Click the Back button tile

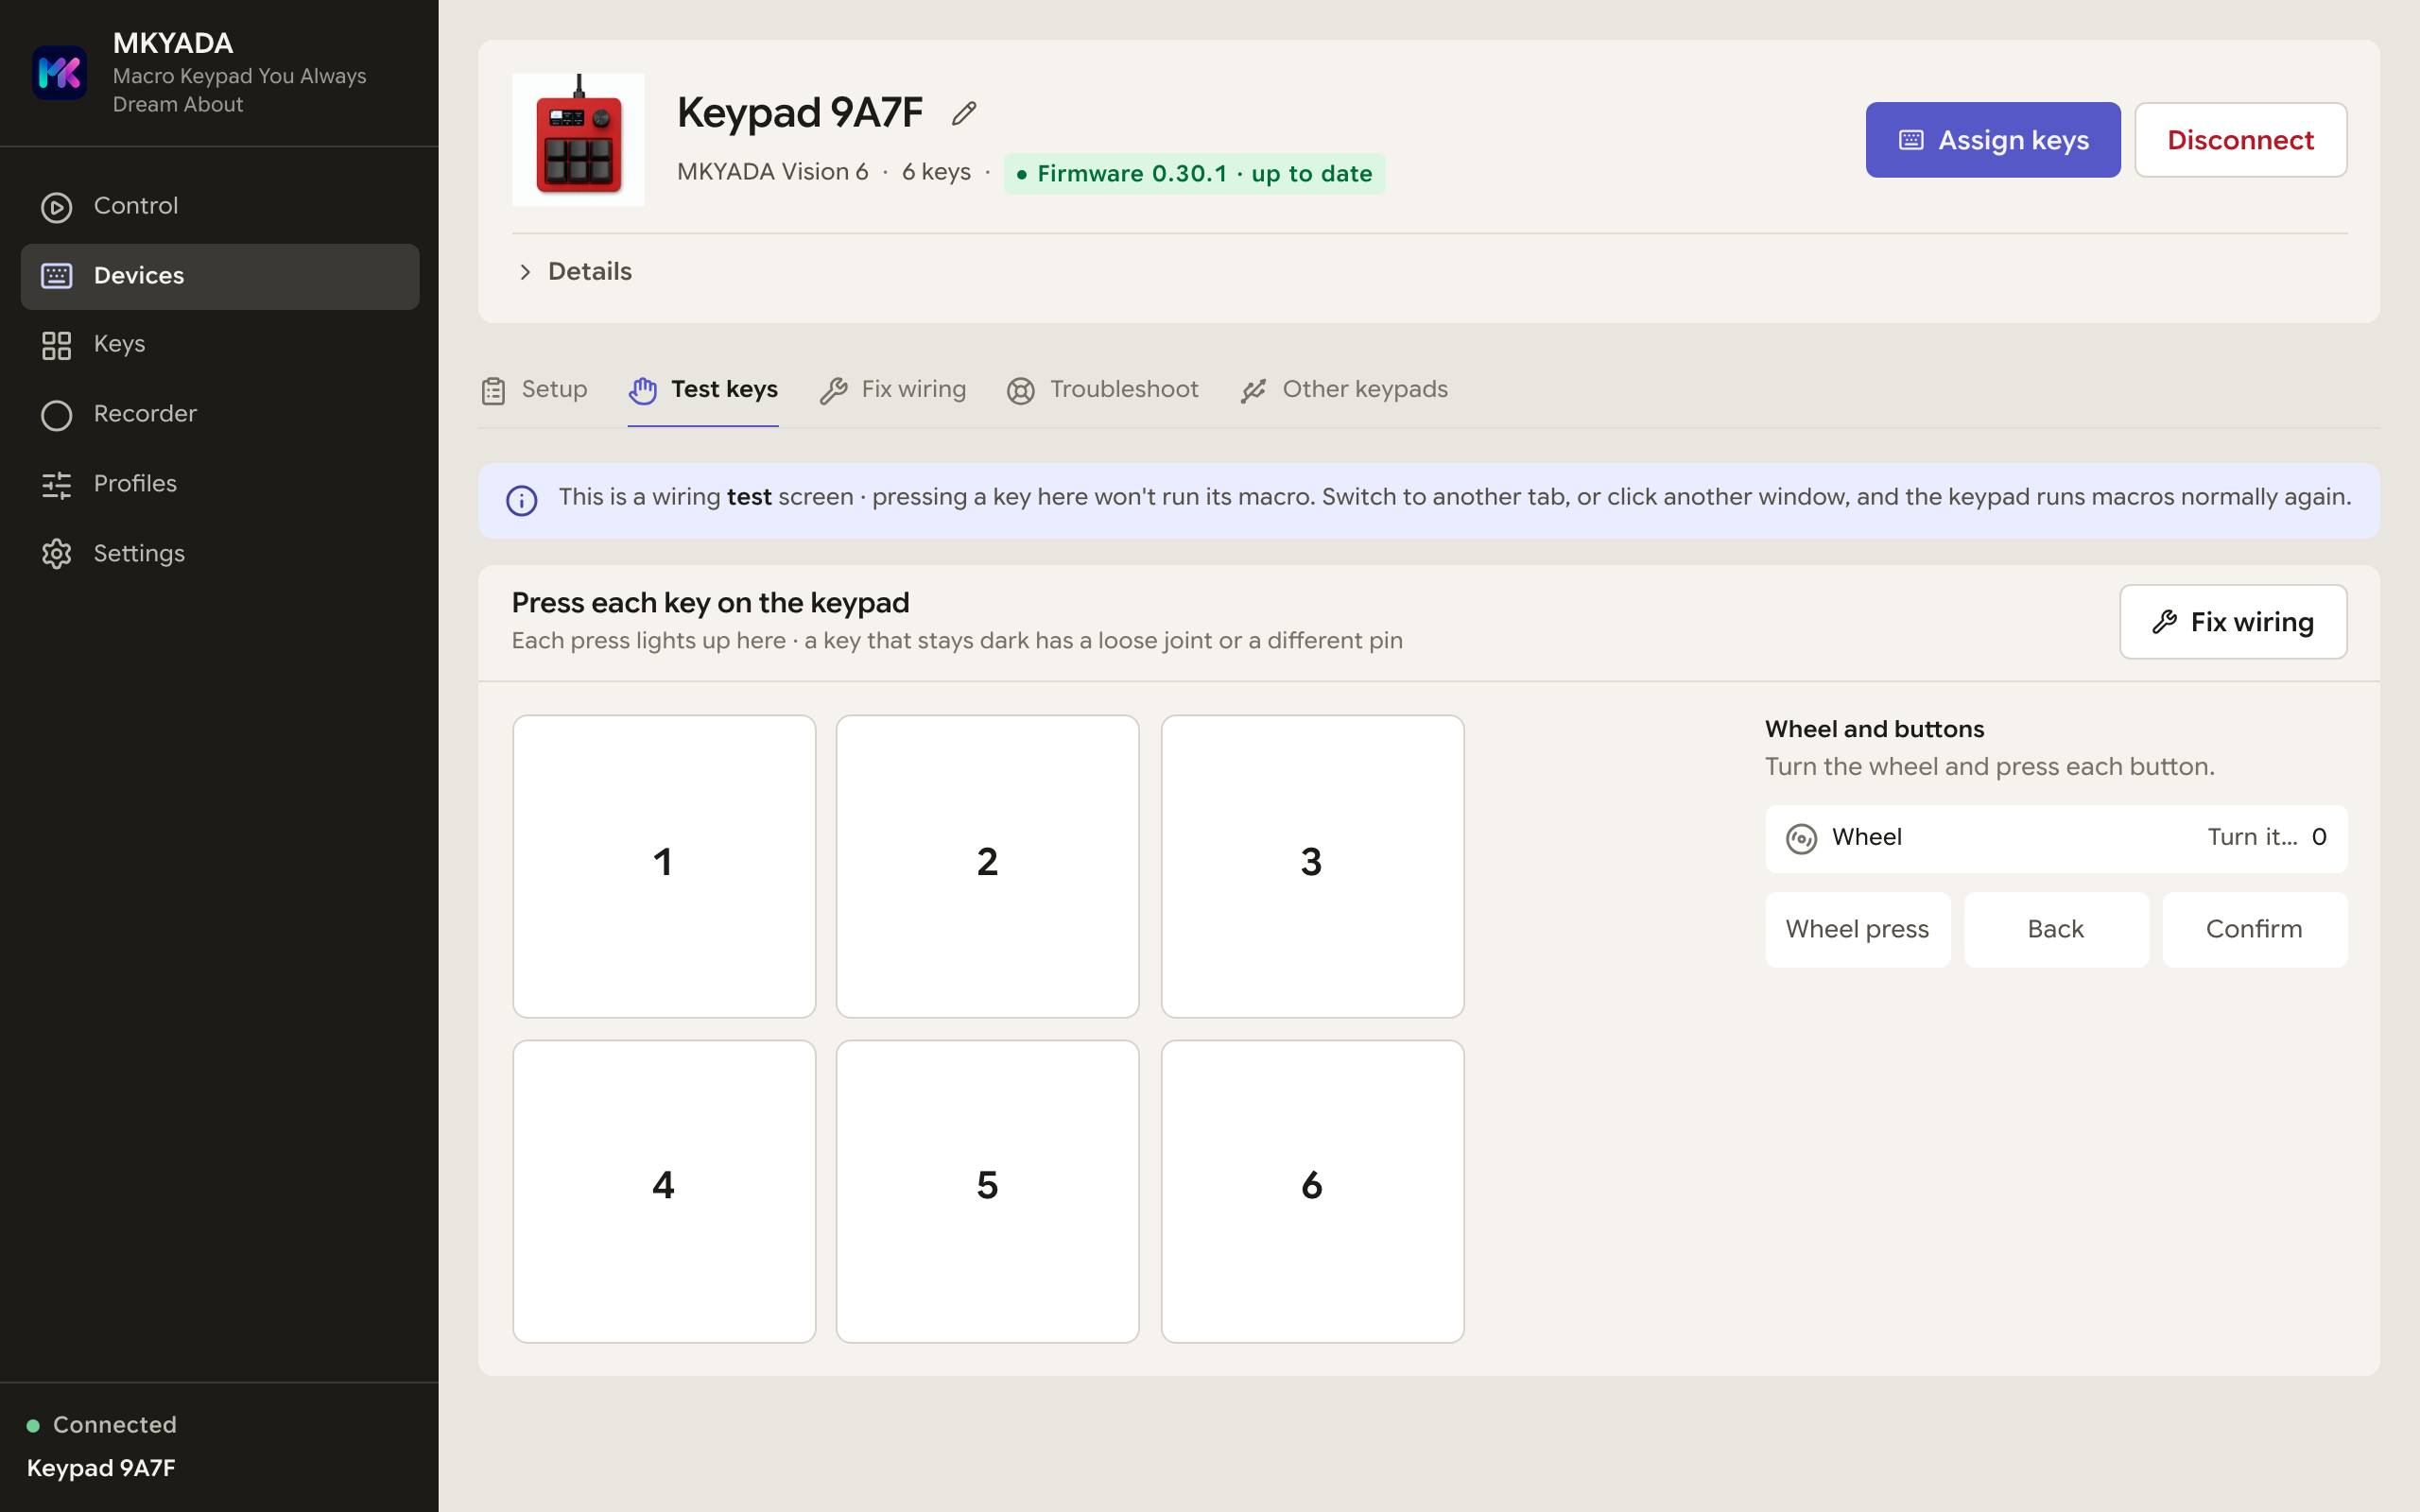point(2056,929)
